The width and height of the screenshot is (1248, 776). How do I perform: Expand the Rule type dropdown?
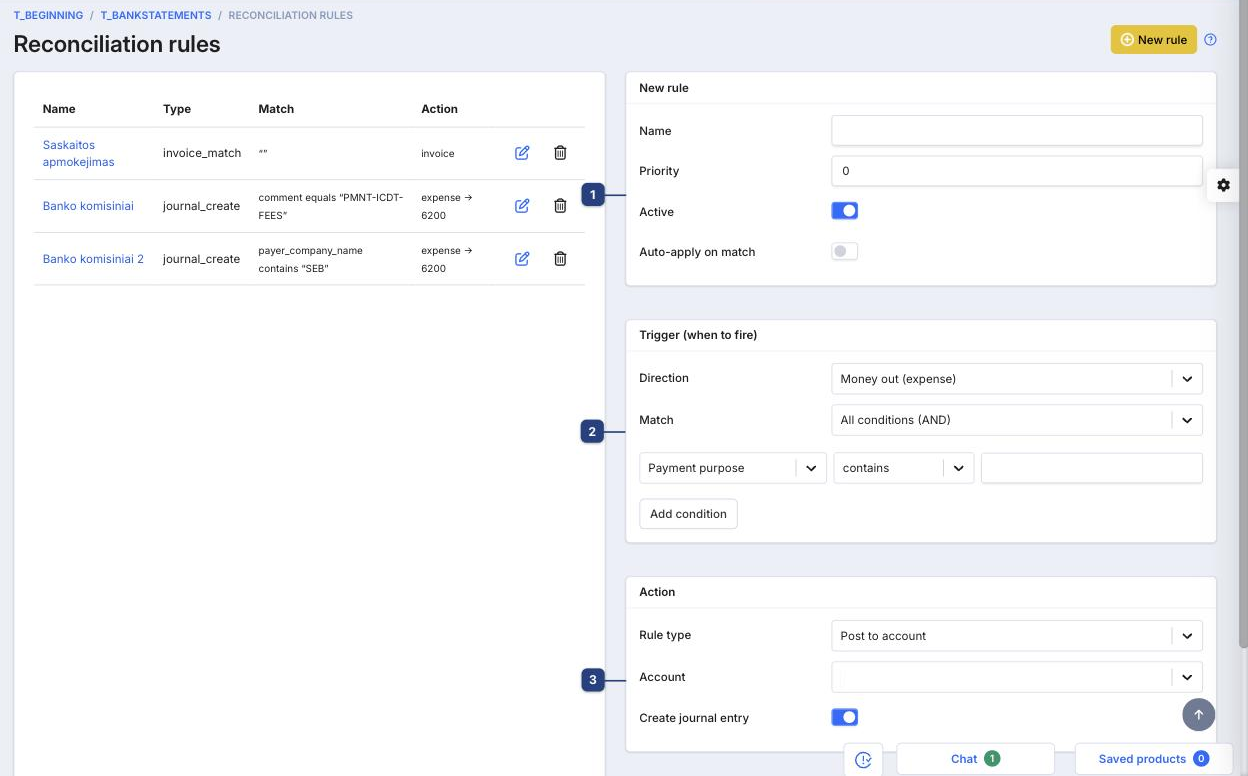(1017, 636)
